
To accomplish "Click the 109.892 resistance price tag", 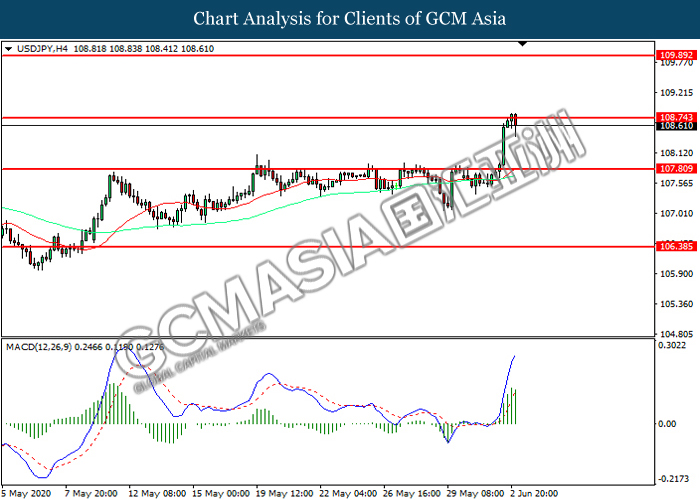I will pos(676,55).
